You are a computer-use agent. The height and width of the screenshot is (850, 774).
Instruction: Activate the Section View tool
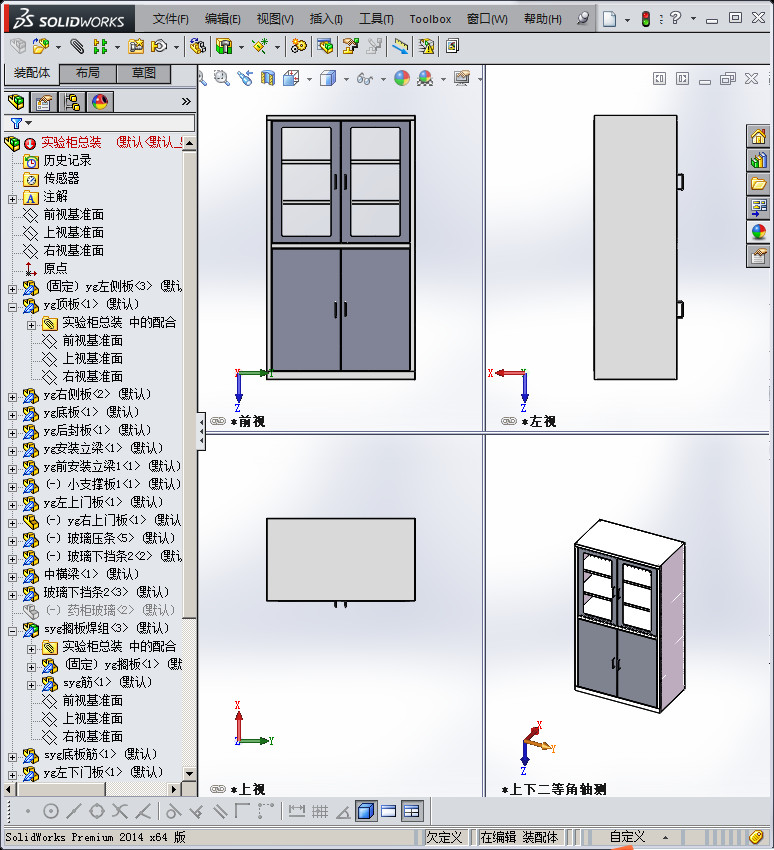click(268, 79)
